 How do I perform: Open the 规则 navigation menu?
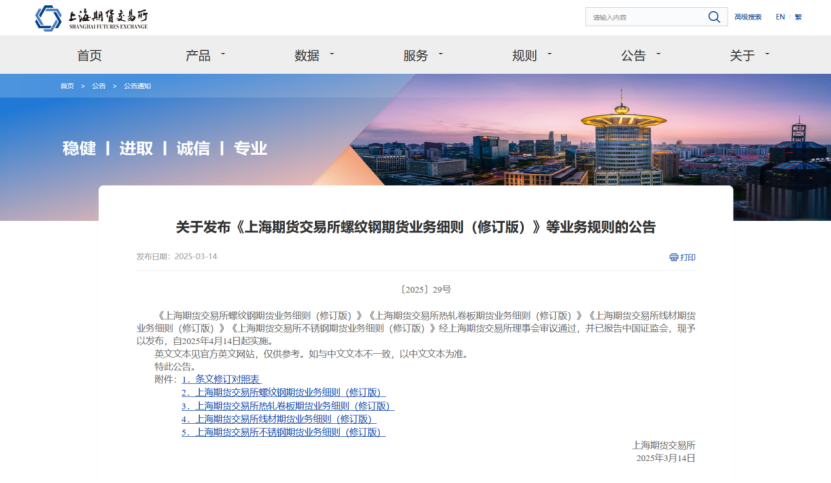[x=524, y=56]
